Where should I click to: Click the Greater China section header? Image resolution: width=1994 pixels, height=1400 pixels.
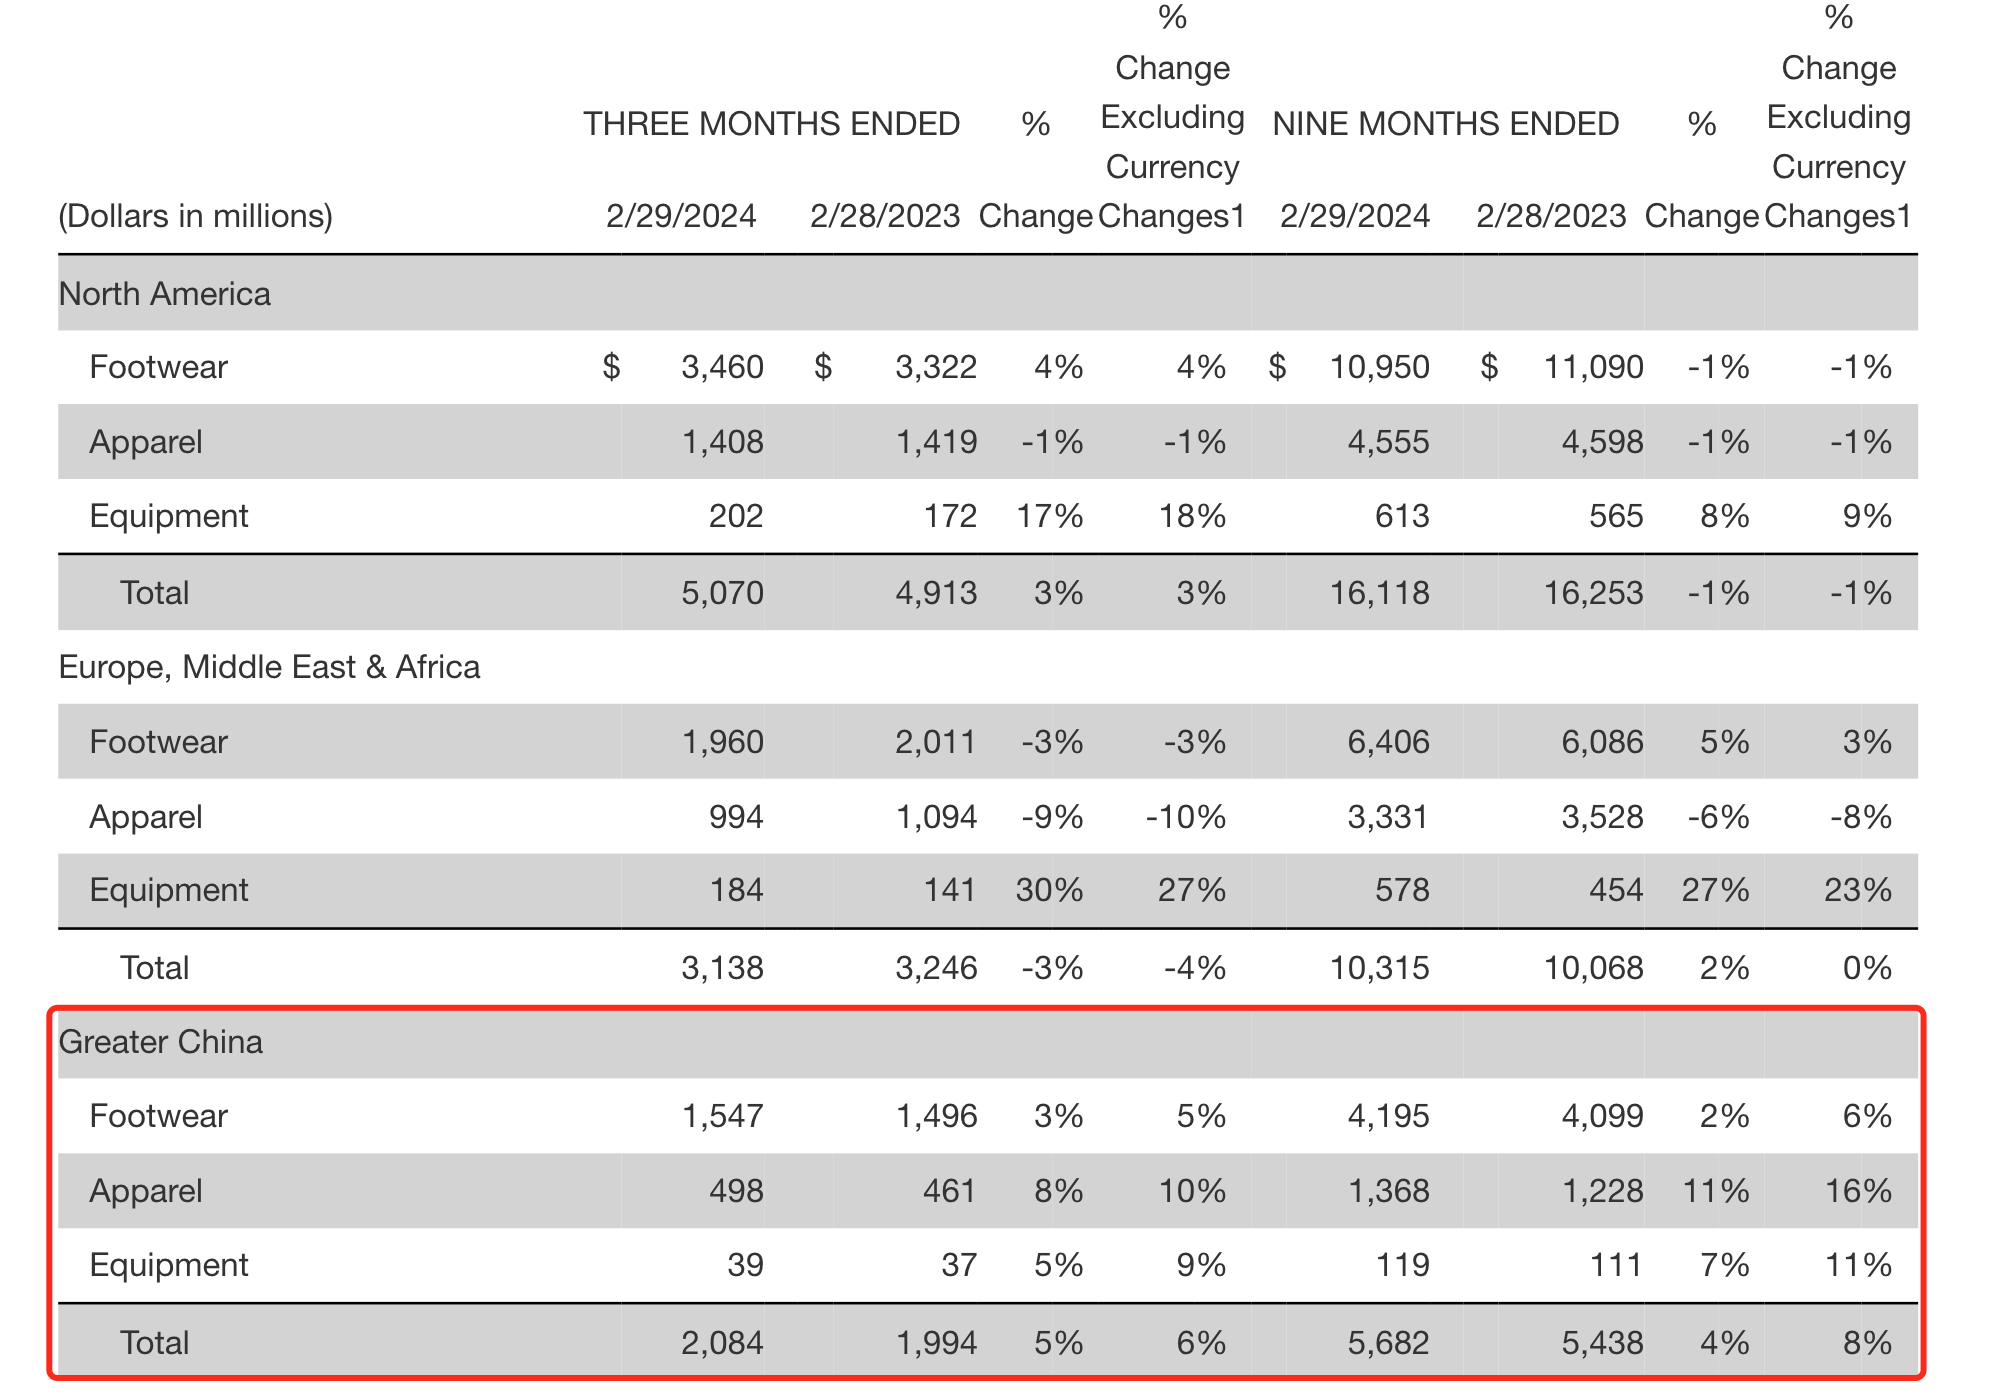[x=161, y=1042]
